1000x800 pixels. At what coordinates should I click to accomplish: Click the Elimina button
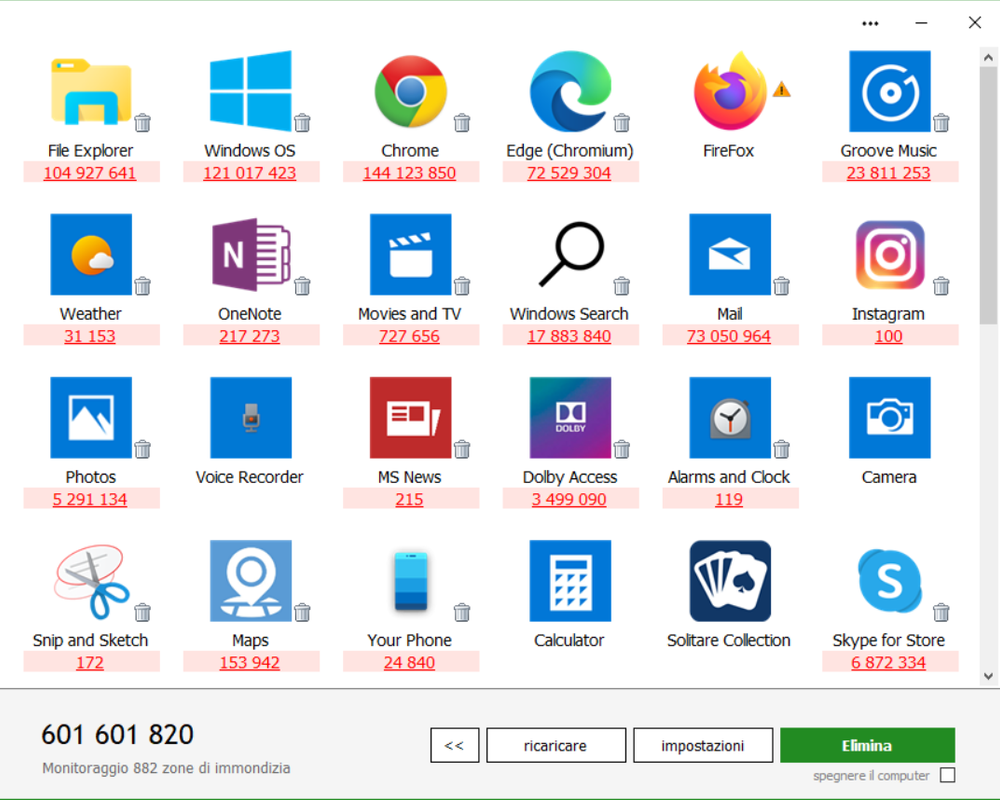pyautogui.click(x=867, y=745)
